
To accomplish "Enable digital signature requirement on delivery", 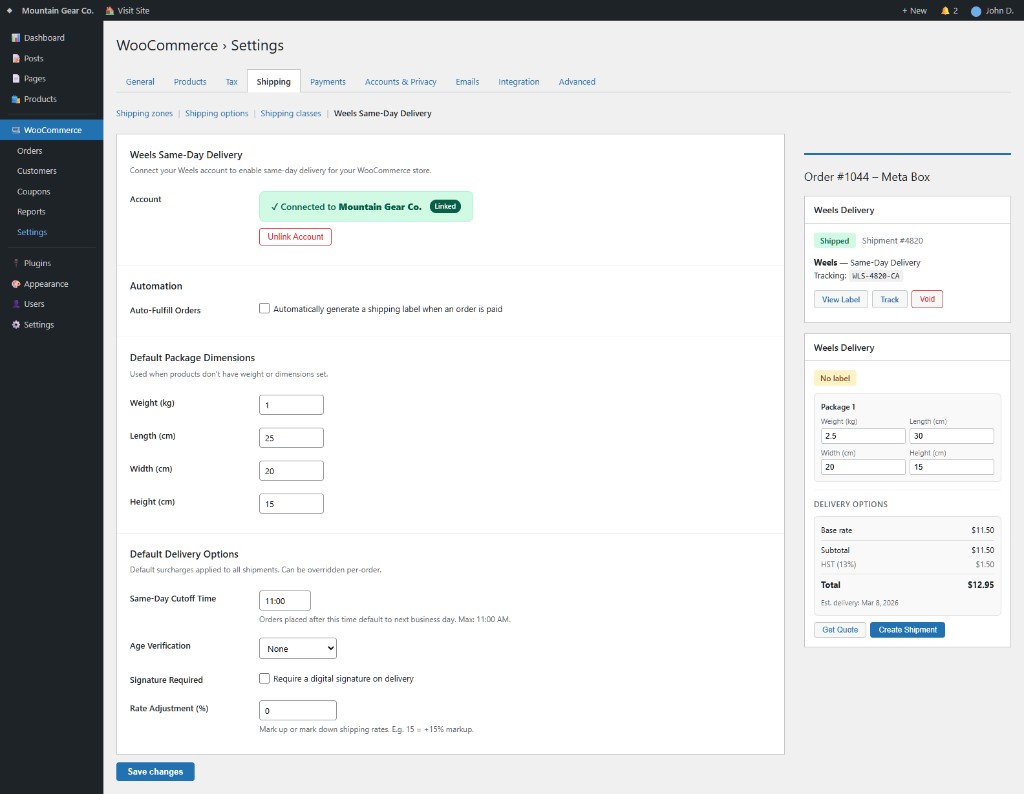I will 264,679.
